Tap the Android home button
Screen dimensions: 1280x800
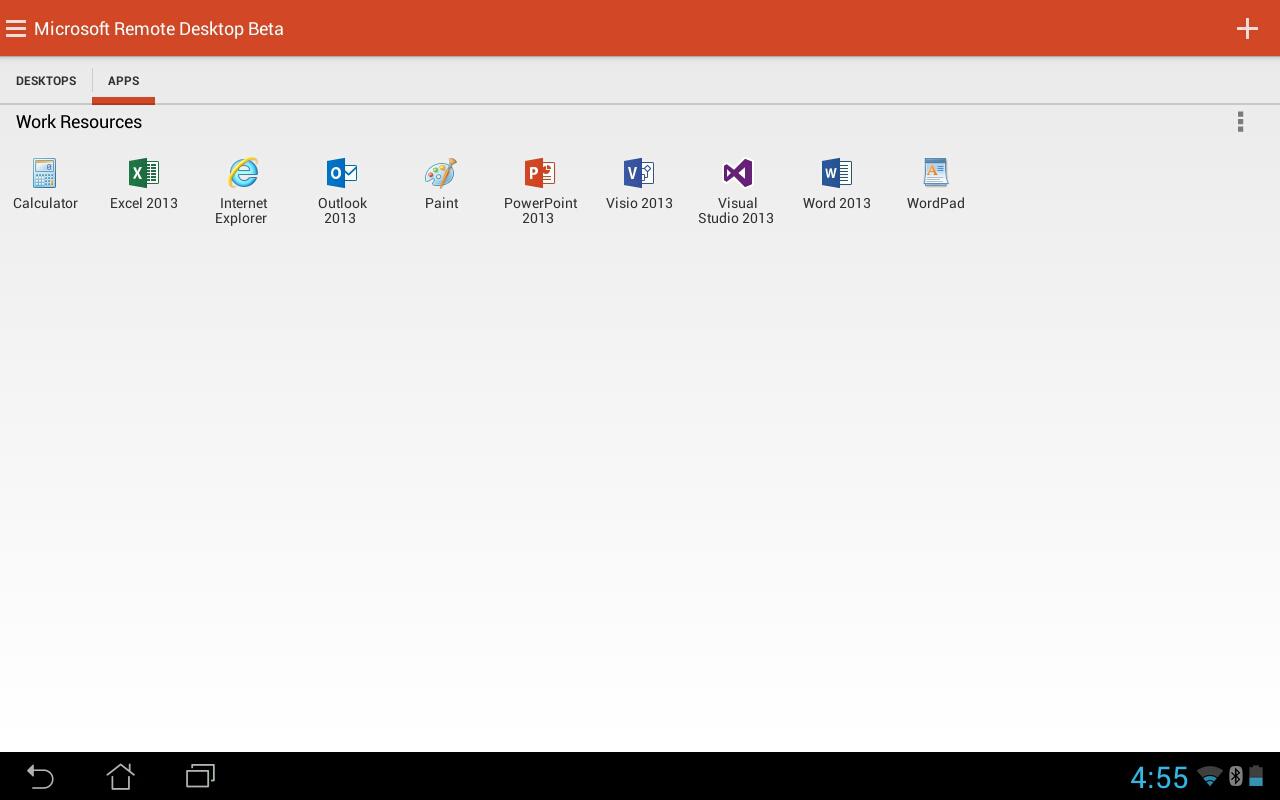click(x=120, y=776)
